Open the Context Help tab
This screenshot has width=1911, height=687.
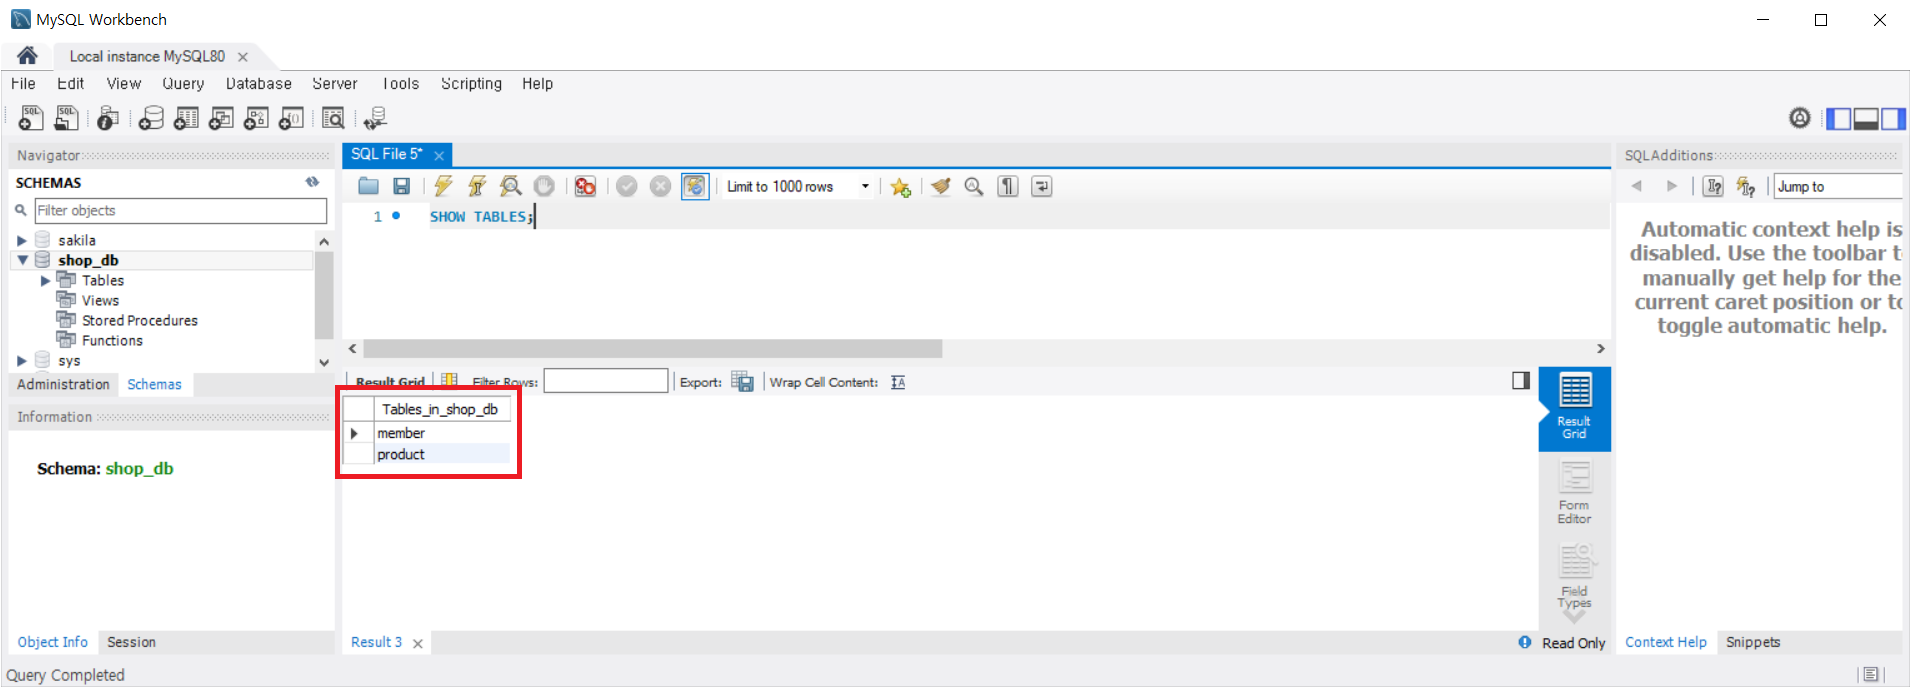[x=1665, y=642]
